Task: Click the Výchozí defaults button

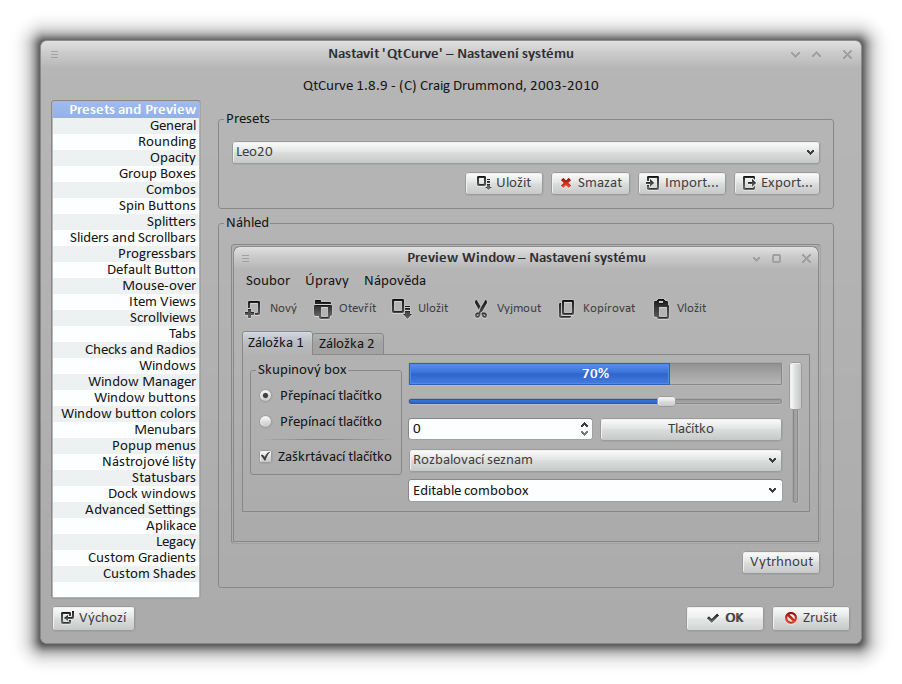Action: click(93, 618)
